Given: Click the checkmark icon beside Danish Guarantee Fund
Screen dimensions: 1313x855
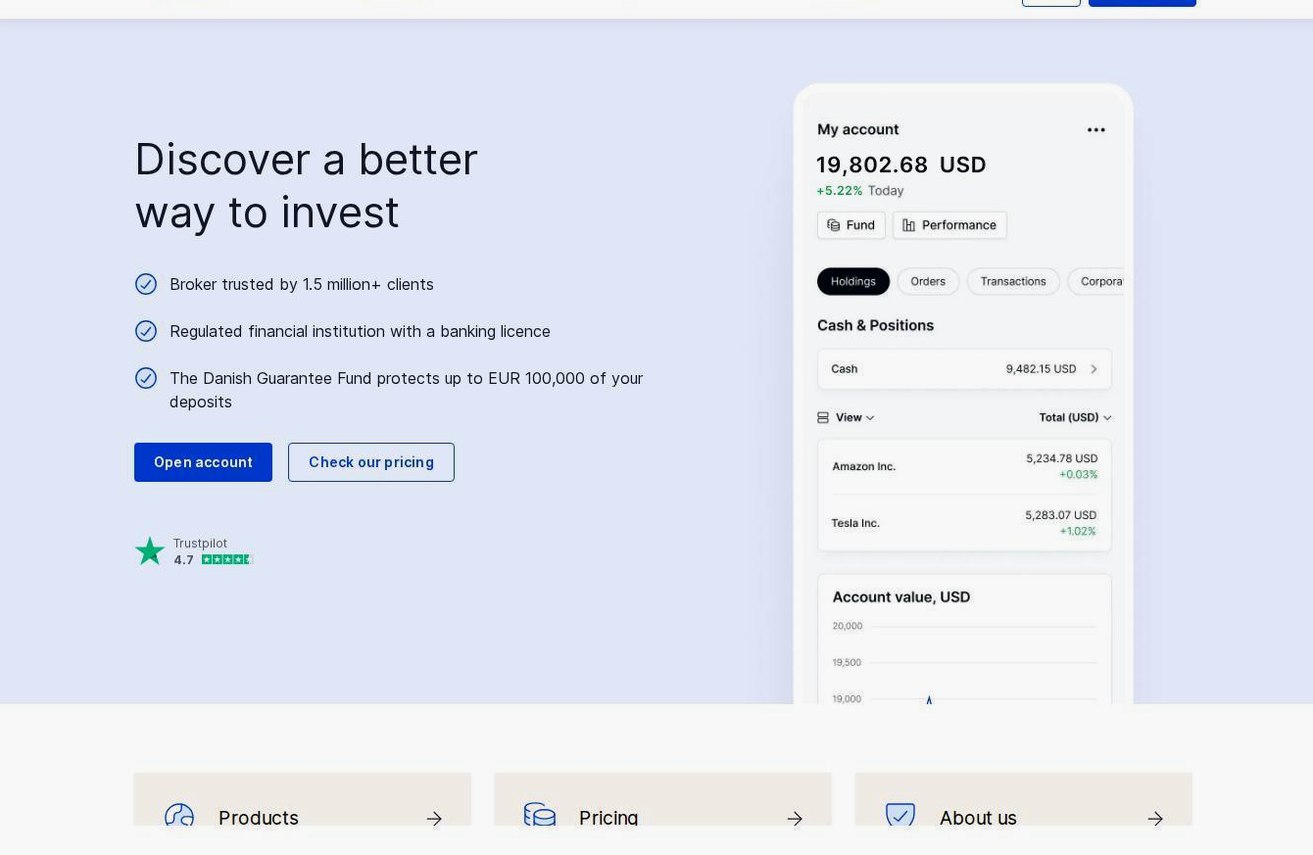Looking at the screenshot, I should pos(146,378).
